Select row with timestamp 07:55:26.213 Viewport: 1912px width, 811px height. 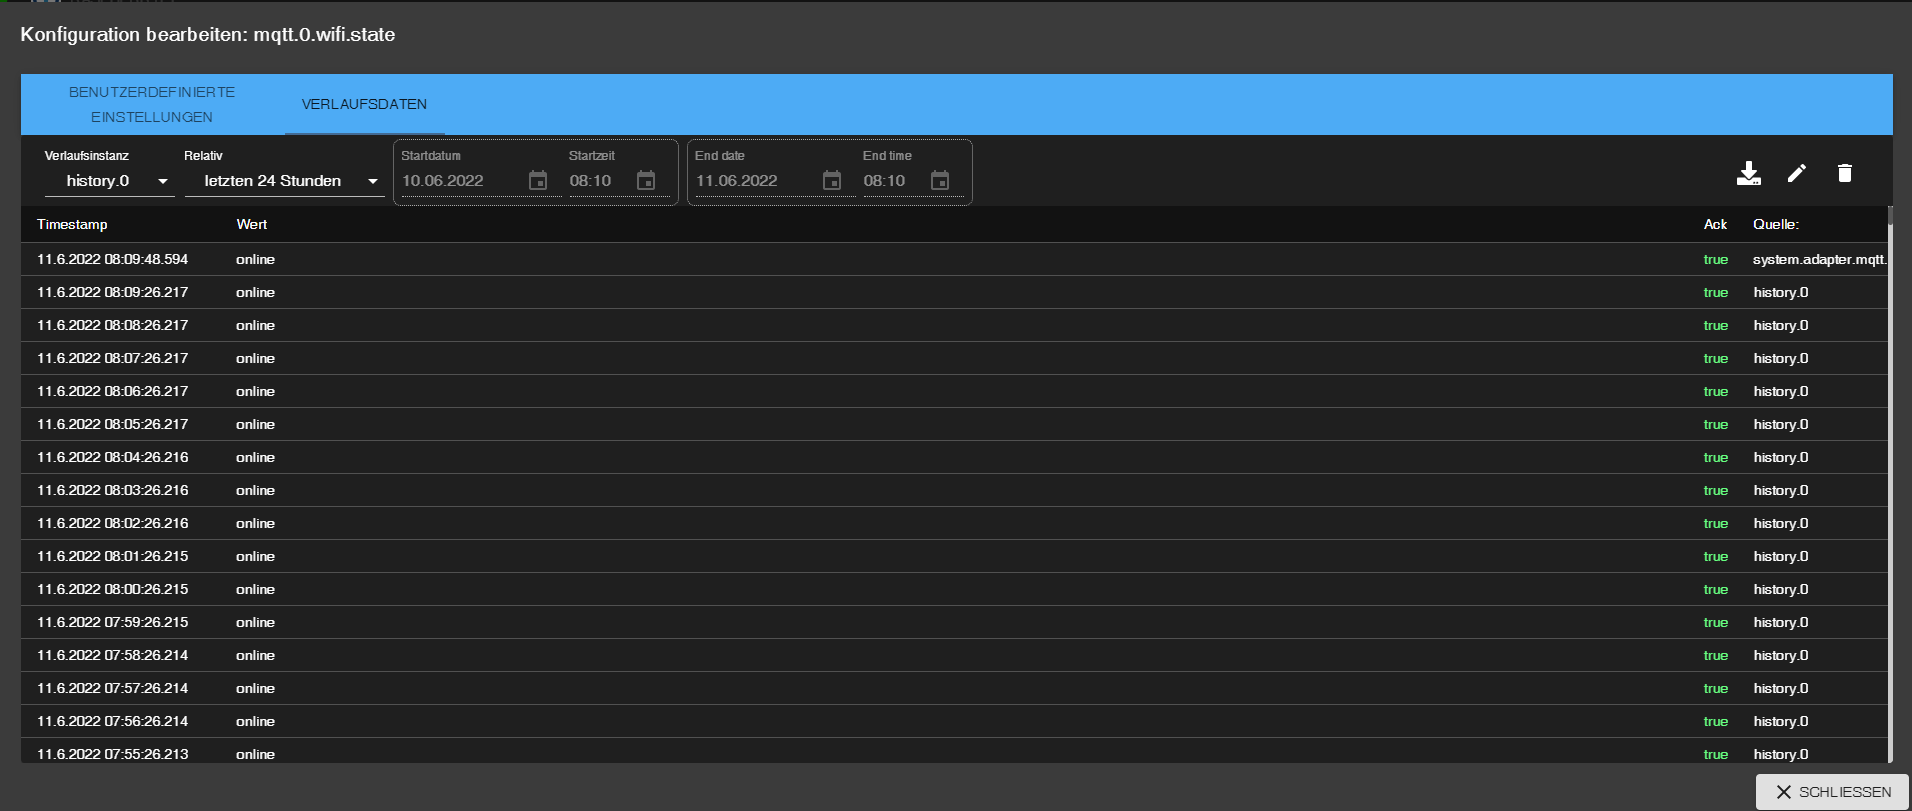pos(954,752)
